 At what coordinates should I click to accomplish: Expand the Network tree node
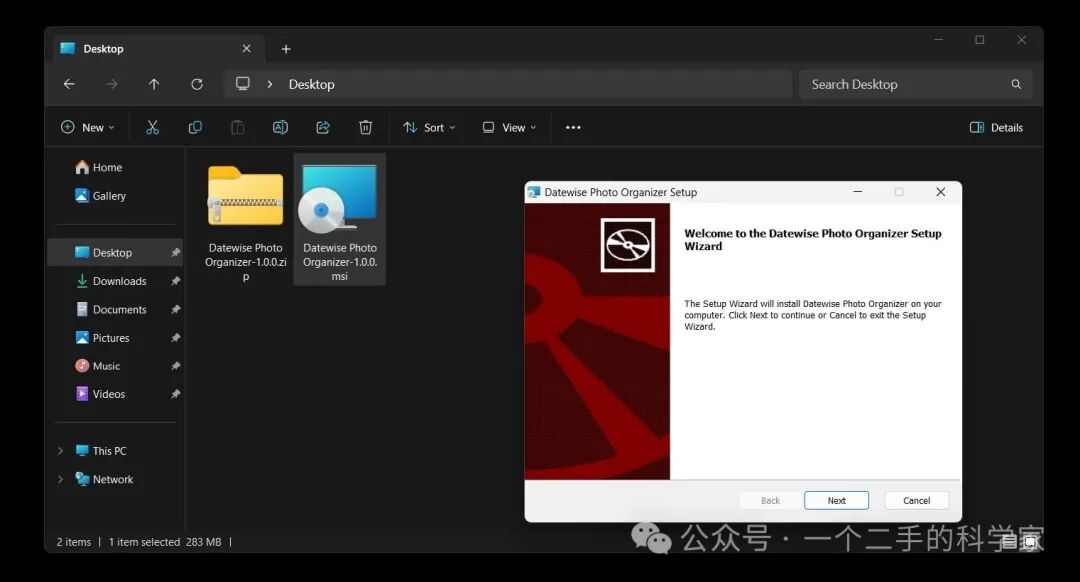[x=61, y=479]
